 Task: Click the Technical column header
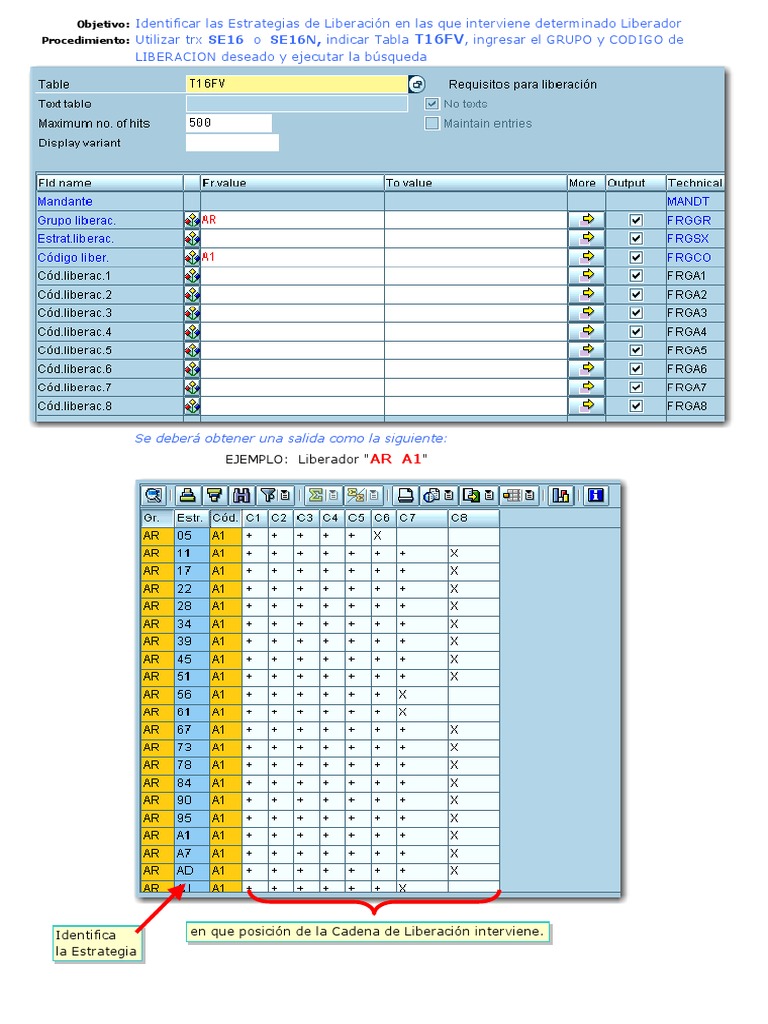pos(695,183)
